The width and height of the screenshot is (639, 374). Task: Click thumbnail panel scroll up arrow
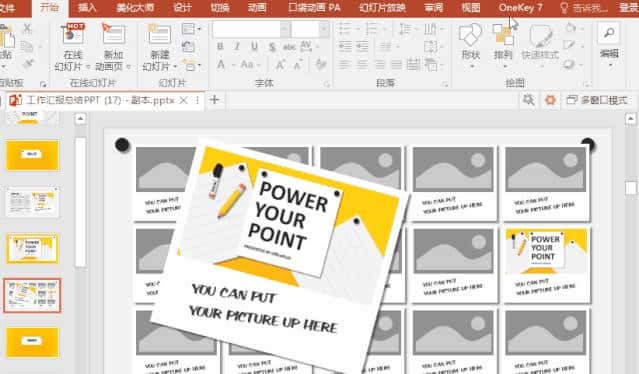[x=80, y=119]
